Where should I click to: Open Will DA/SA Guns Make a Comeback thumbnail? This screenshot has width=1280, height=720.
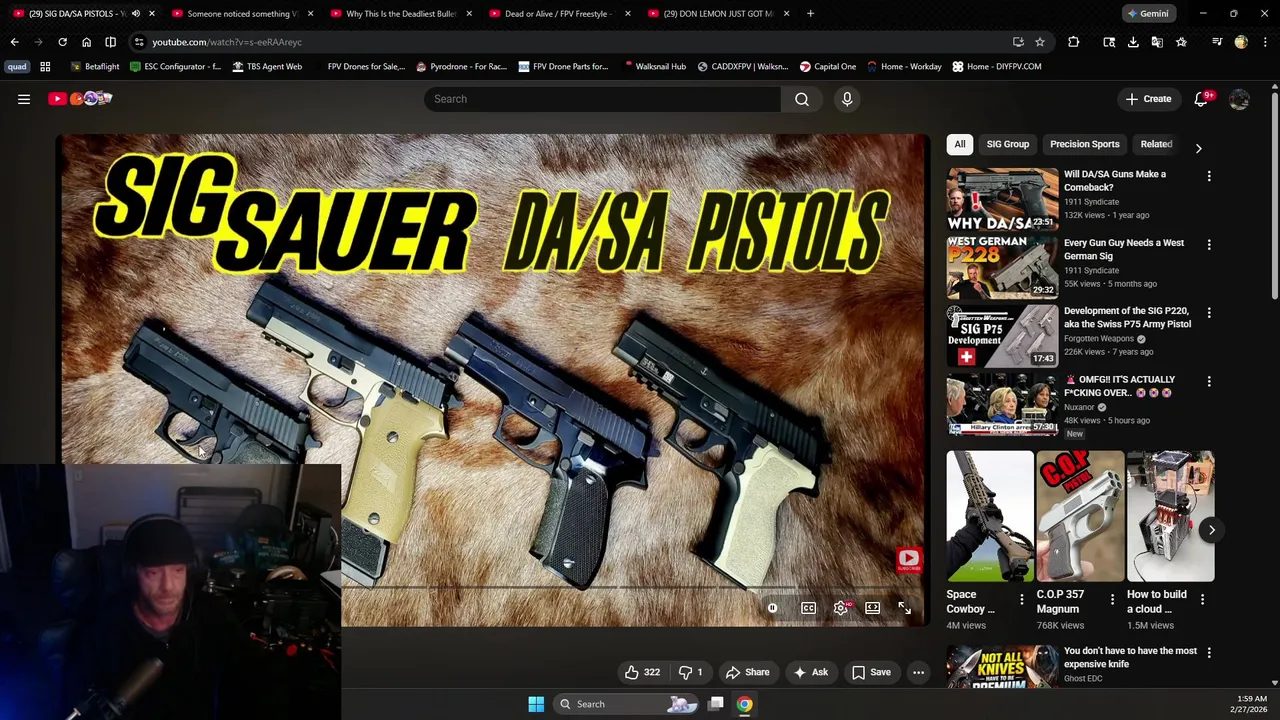click(x=1002, y=199)
